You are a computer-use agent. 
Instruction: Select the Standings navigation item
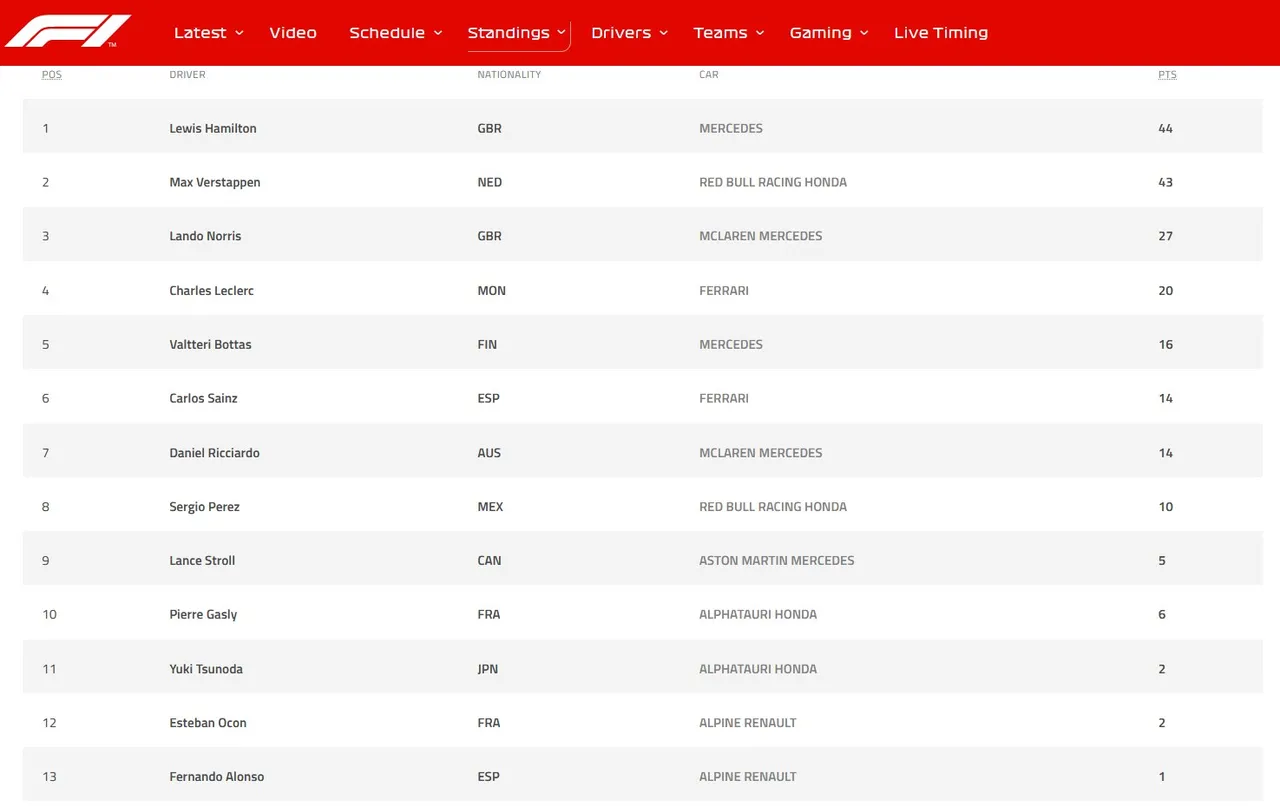(x=509, y=33)
